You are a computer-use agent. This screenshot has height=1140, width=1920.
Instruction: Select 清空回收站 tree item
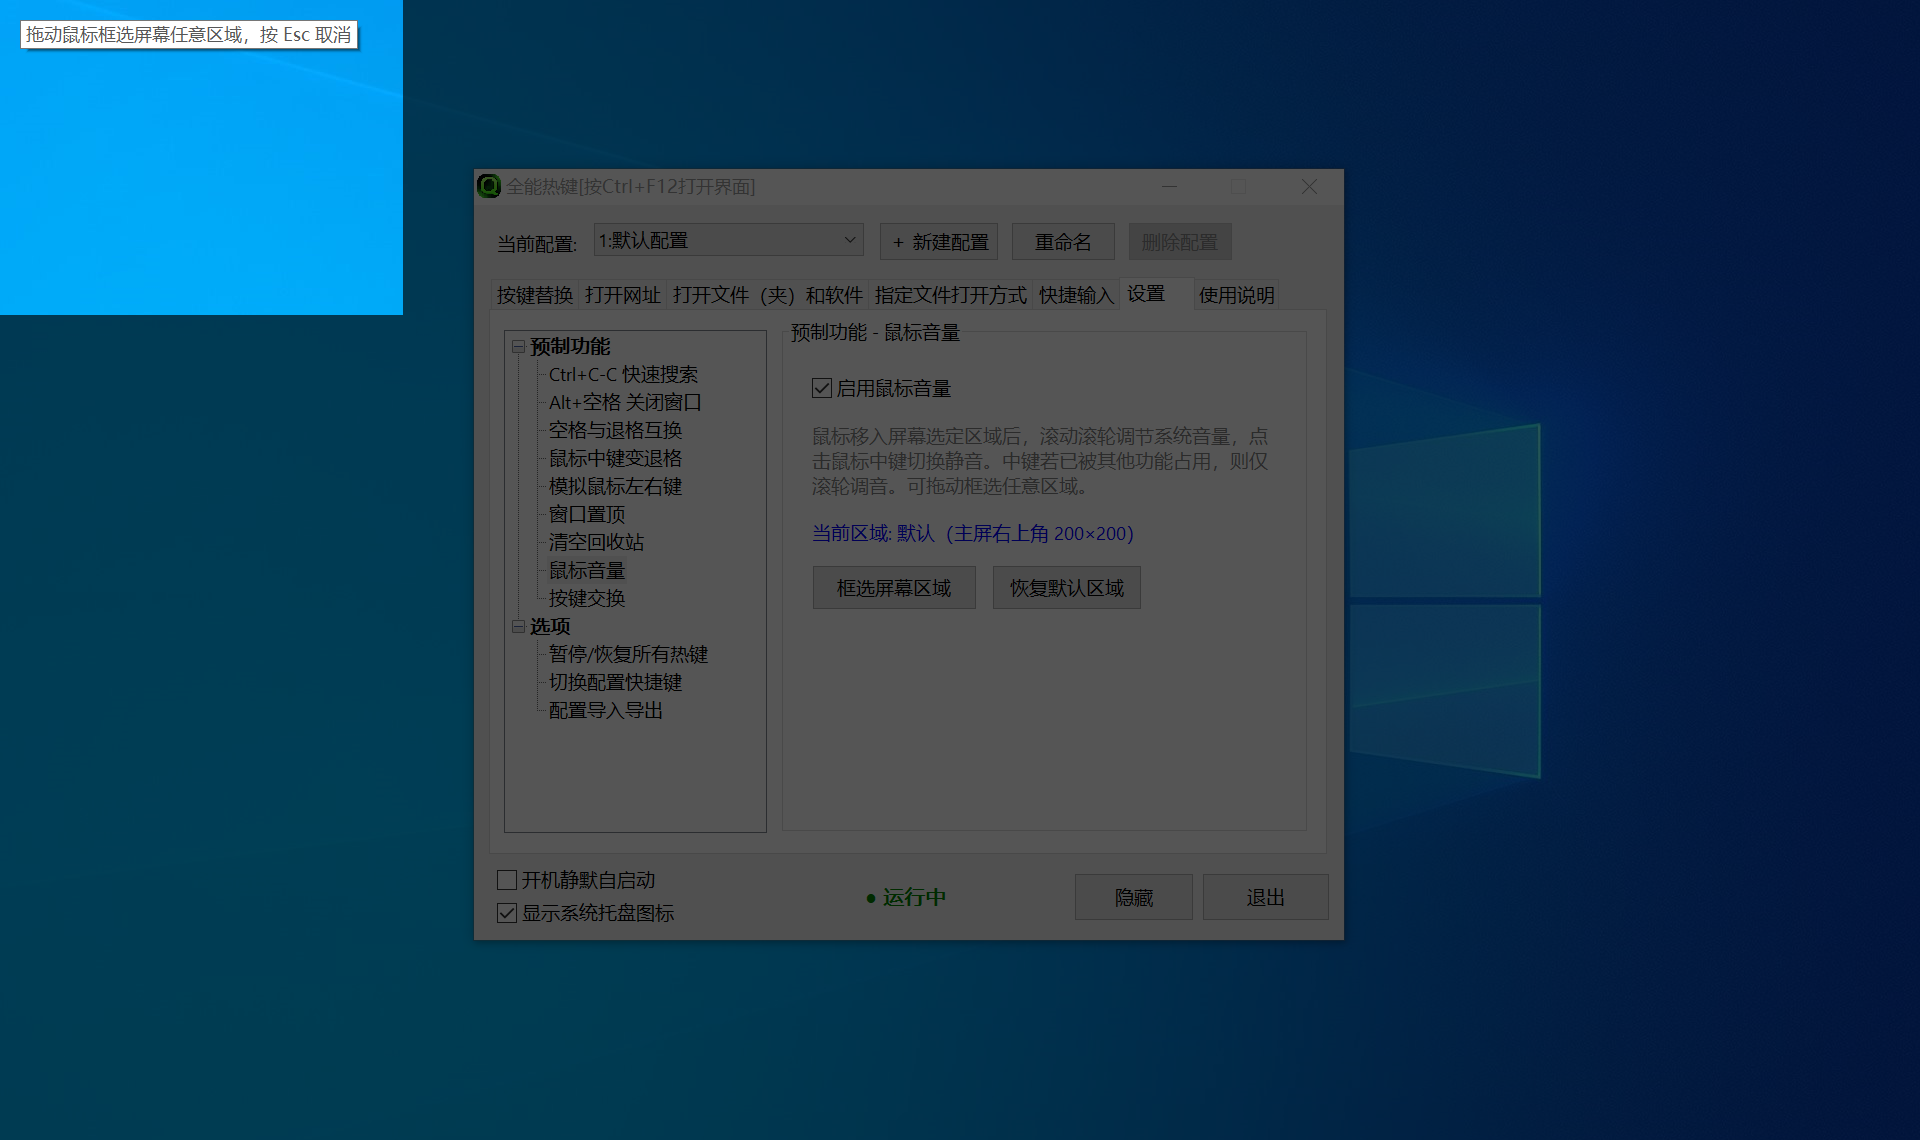(x=596, y=542)
